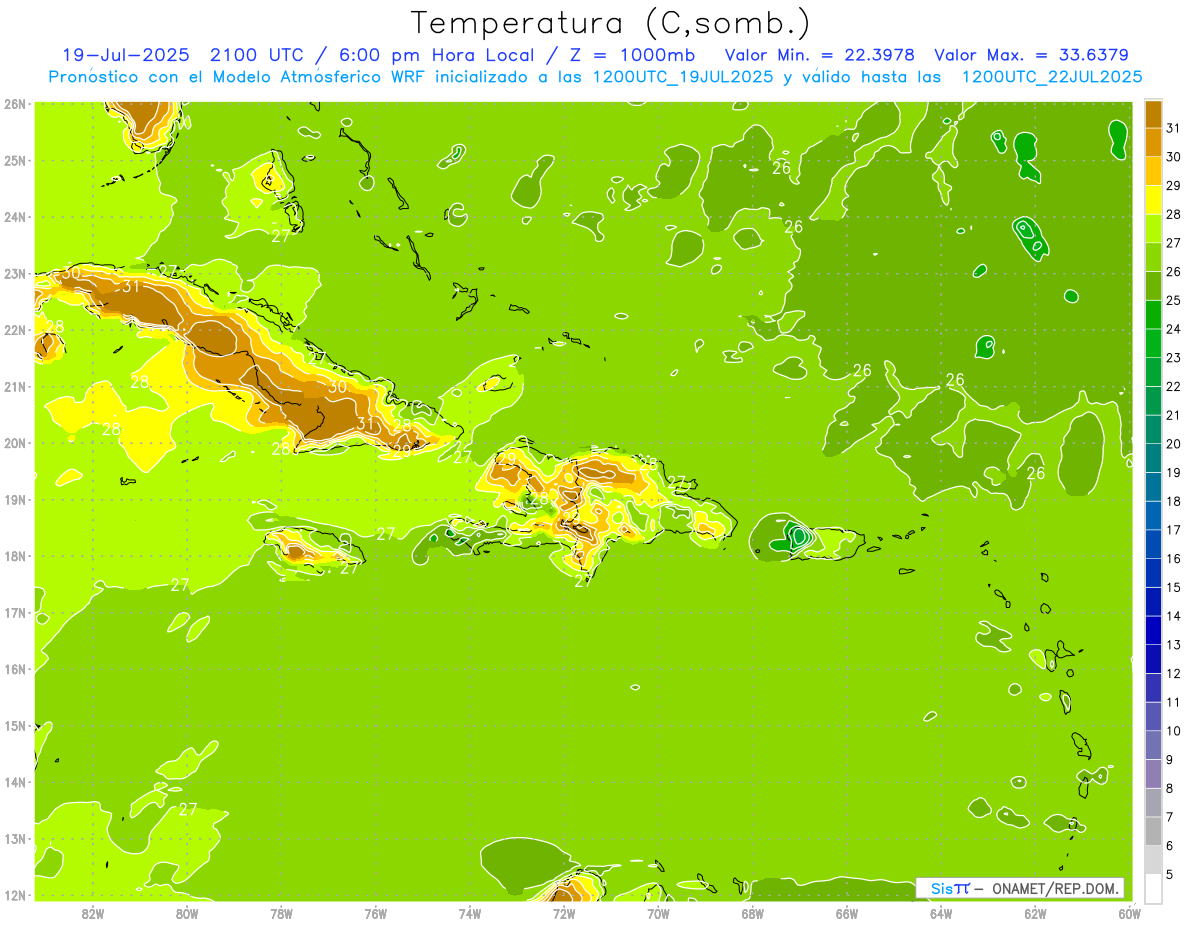The height and width of the screenshot is (927, 1200).
Task: Click the legend value label 29
Action: pos(1174,185)
